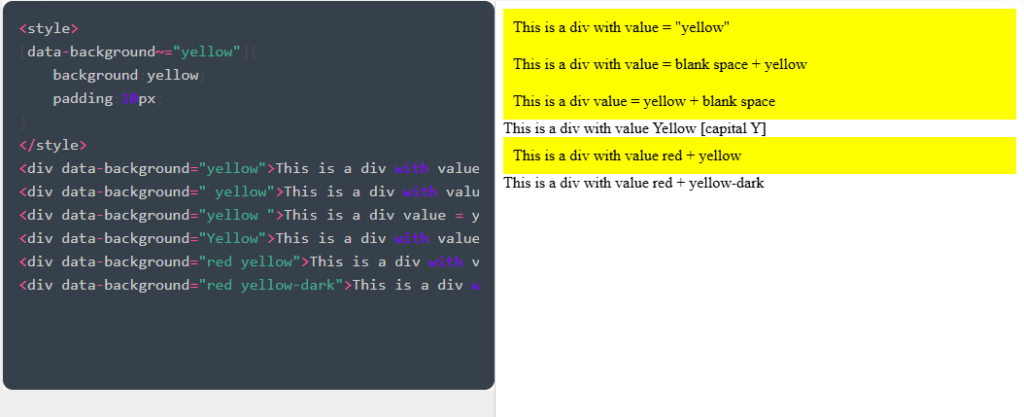Click code line with data-background="yellow " div

click(x=249, y=215)
